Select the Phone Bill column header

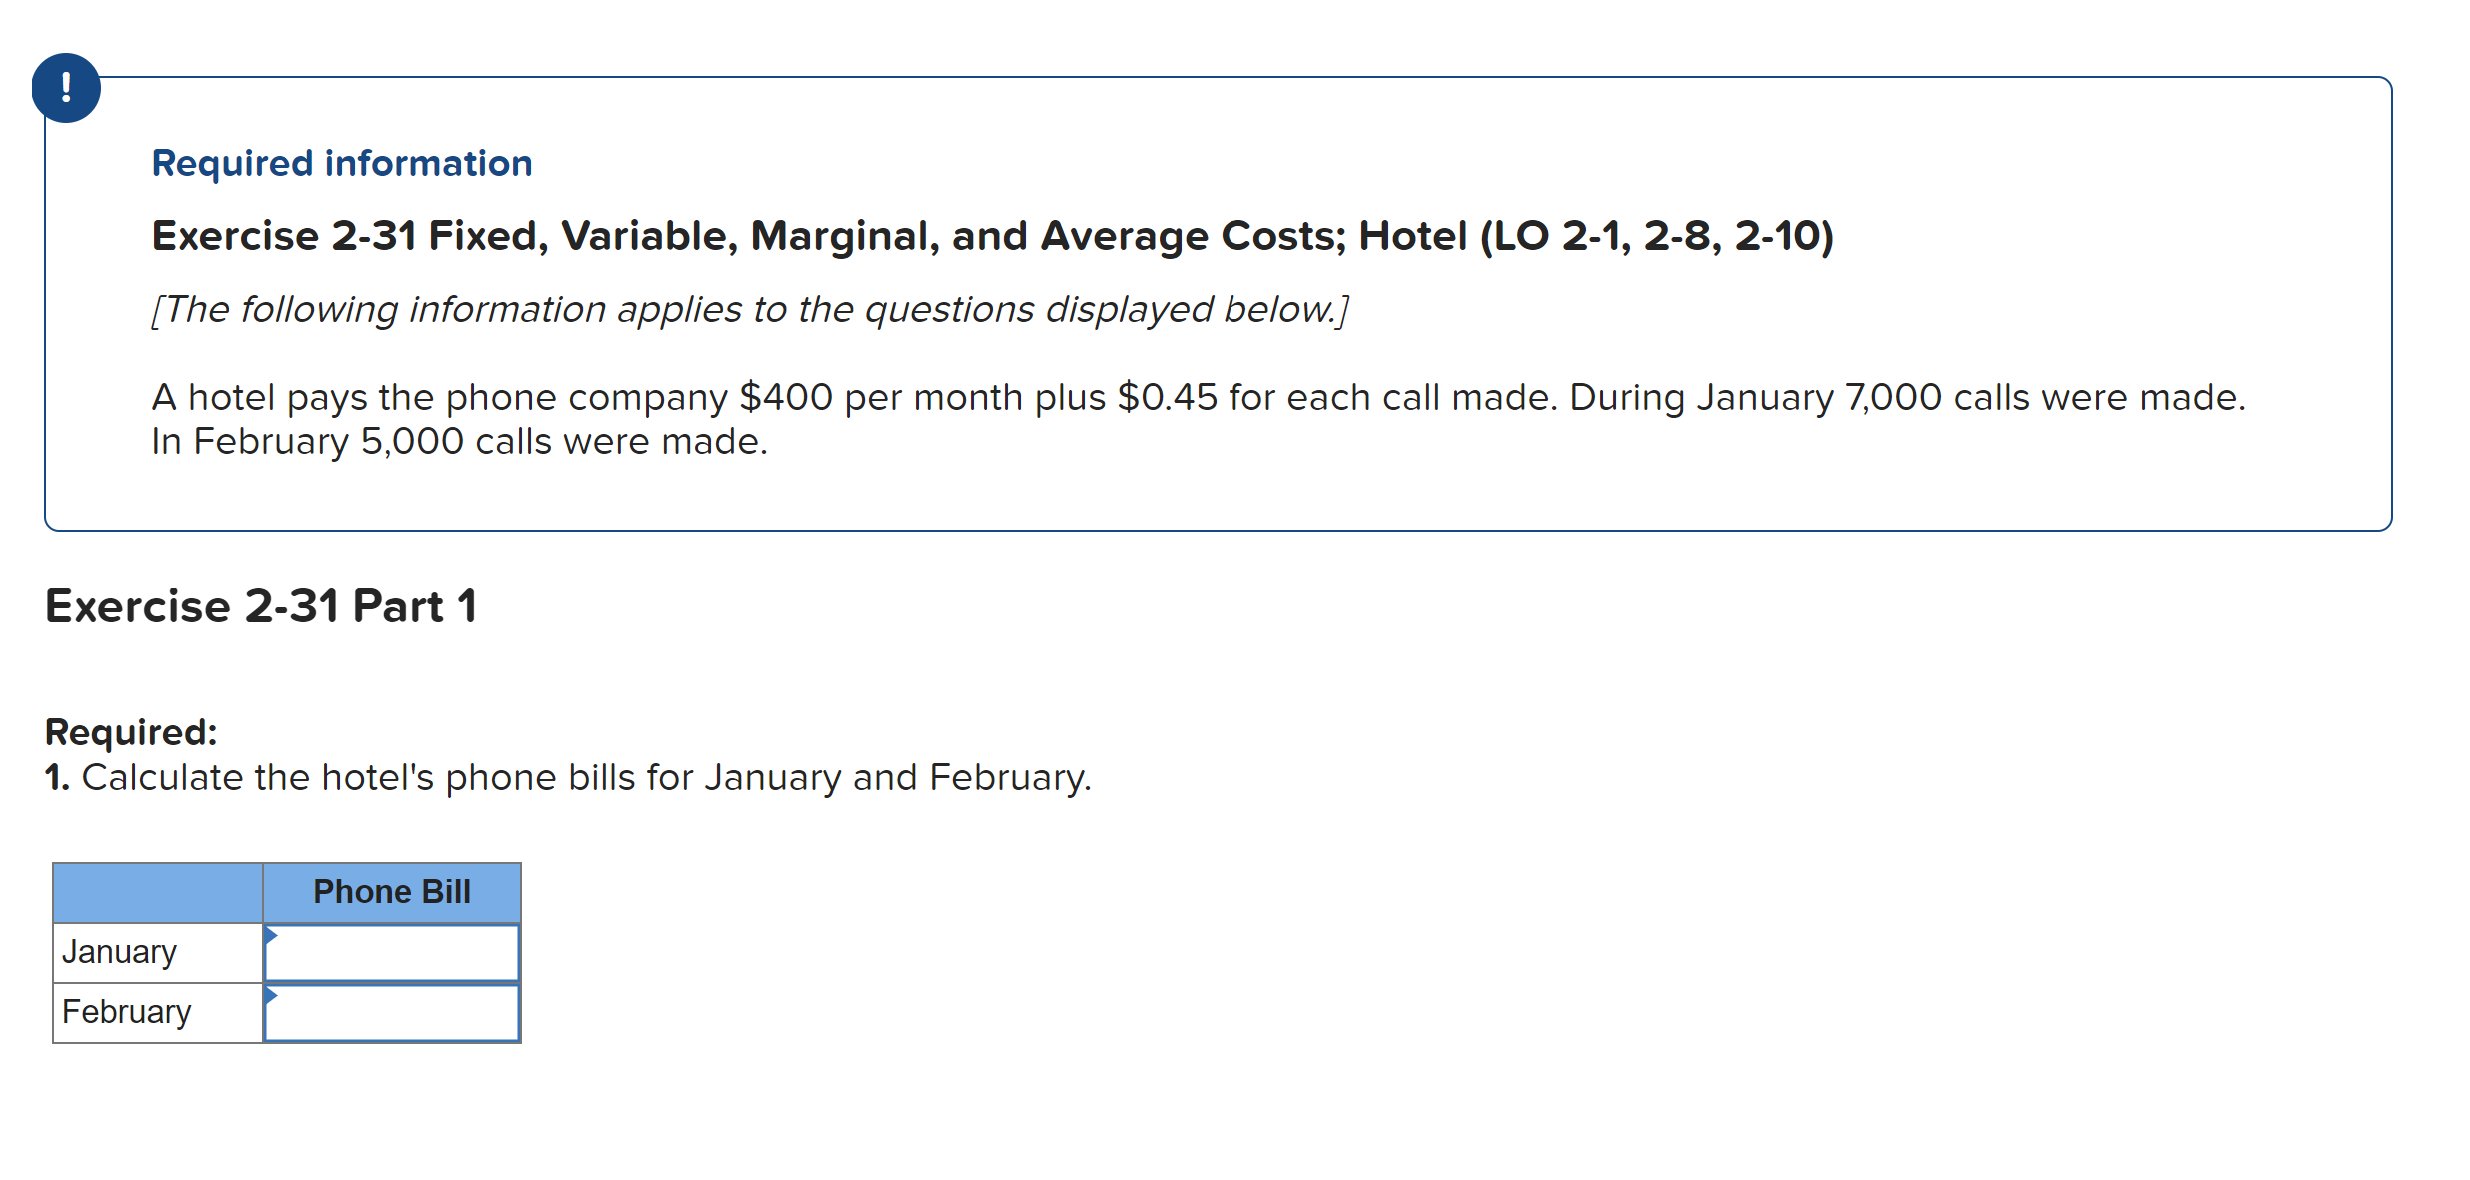click(391, 891)
